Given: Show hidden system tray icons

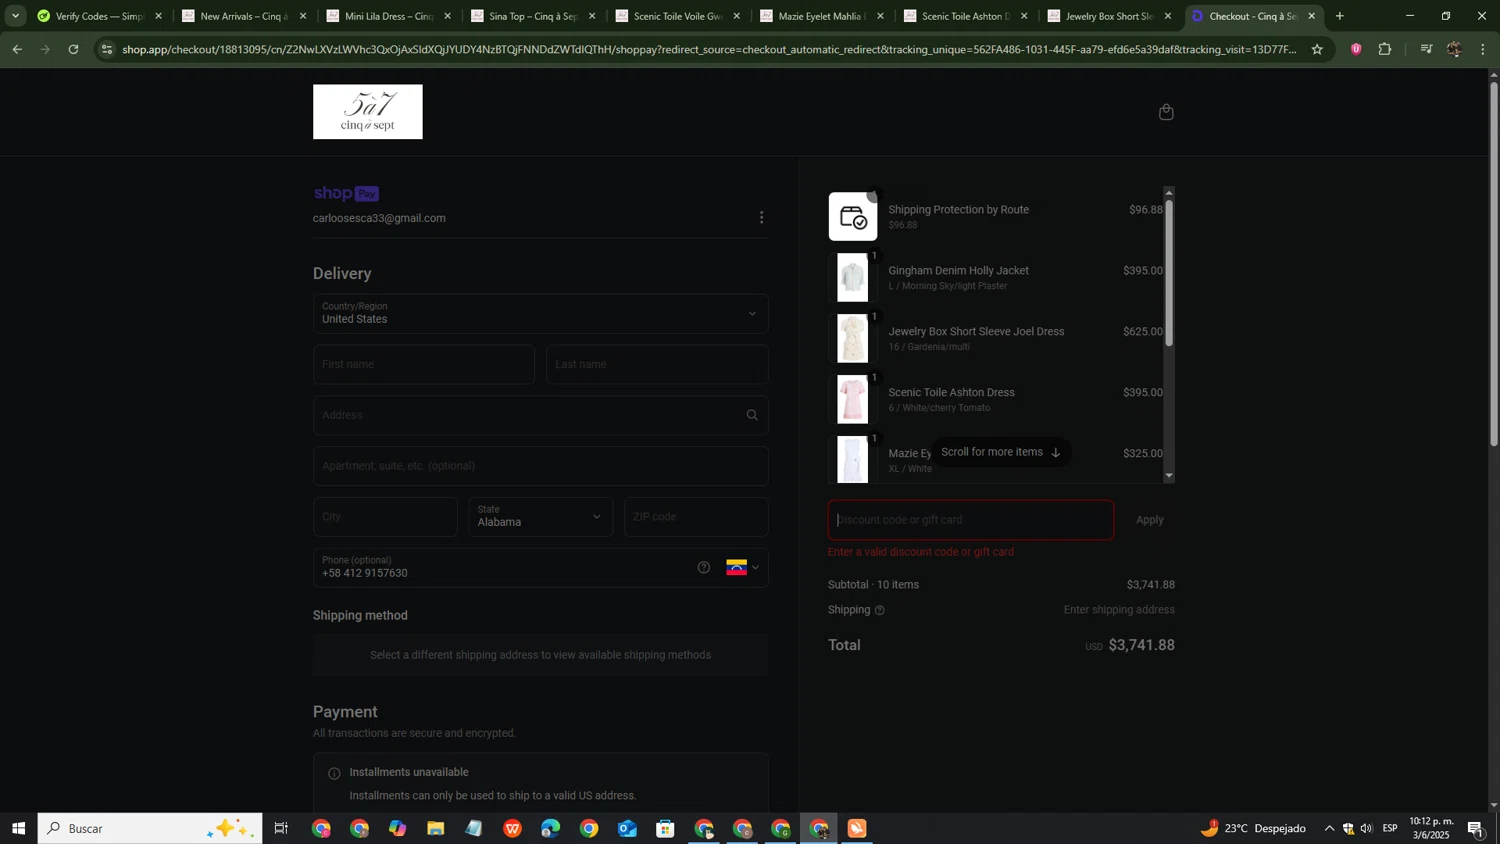Looking at the screenshot, I should coord(1329,828).
